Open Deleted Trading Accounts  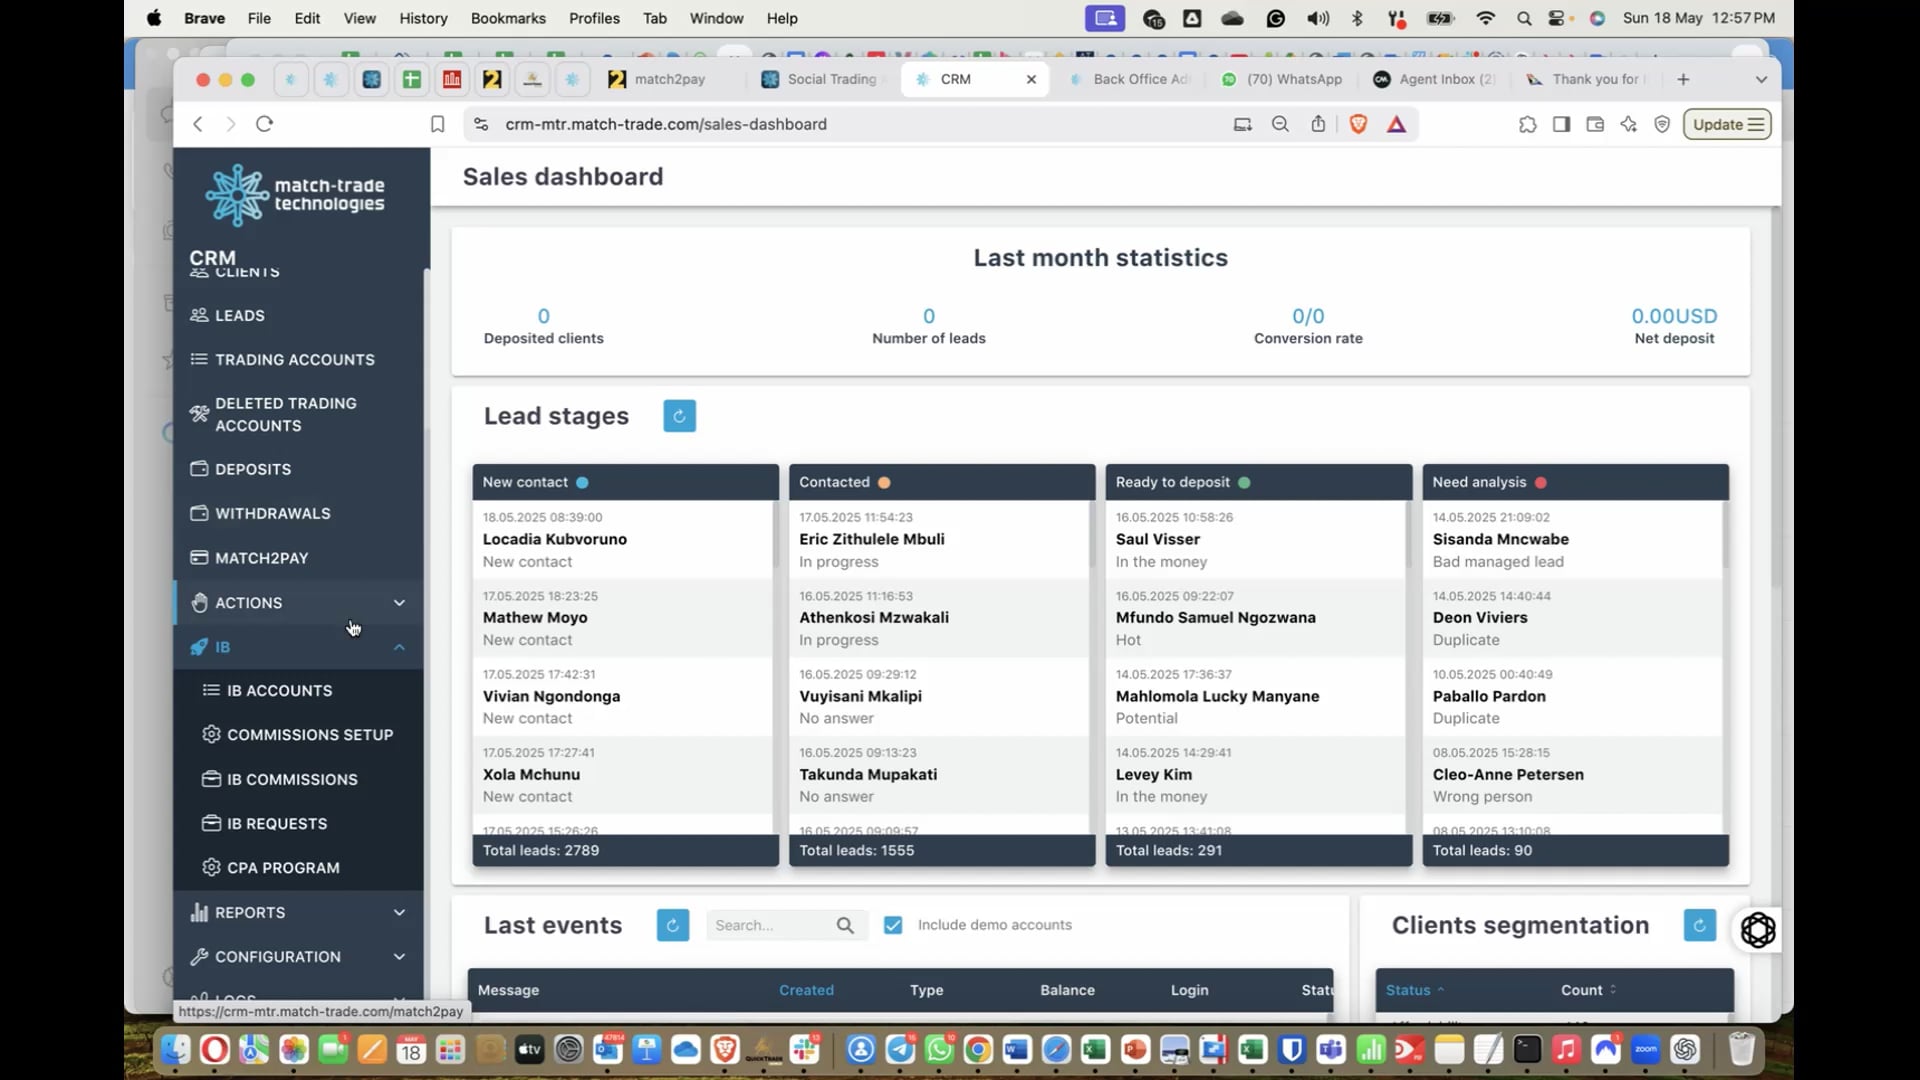pos(285,414)
